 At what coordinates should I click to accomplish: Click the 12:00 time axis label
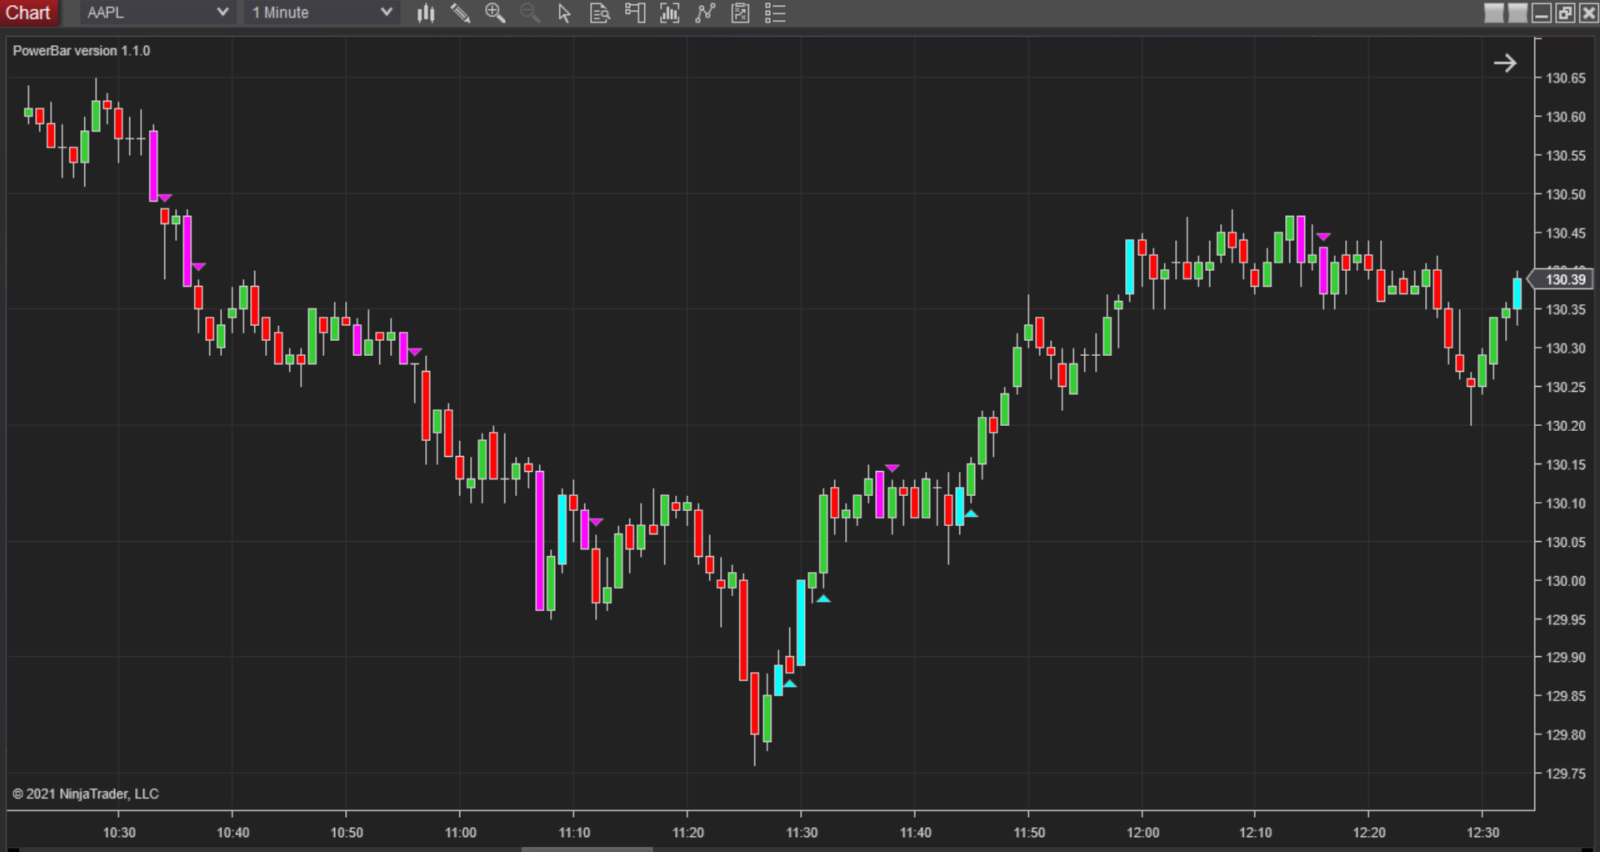pos(1142,832)
